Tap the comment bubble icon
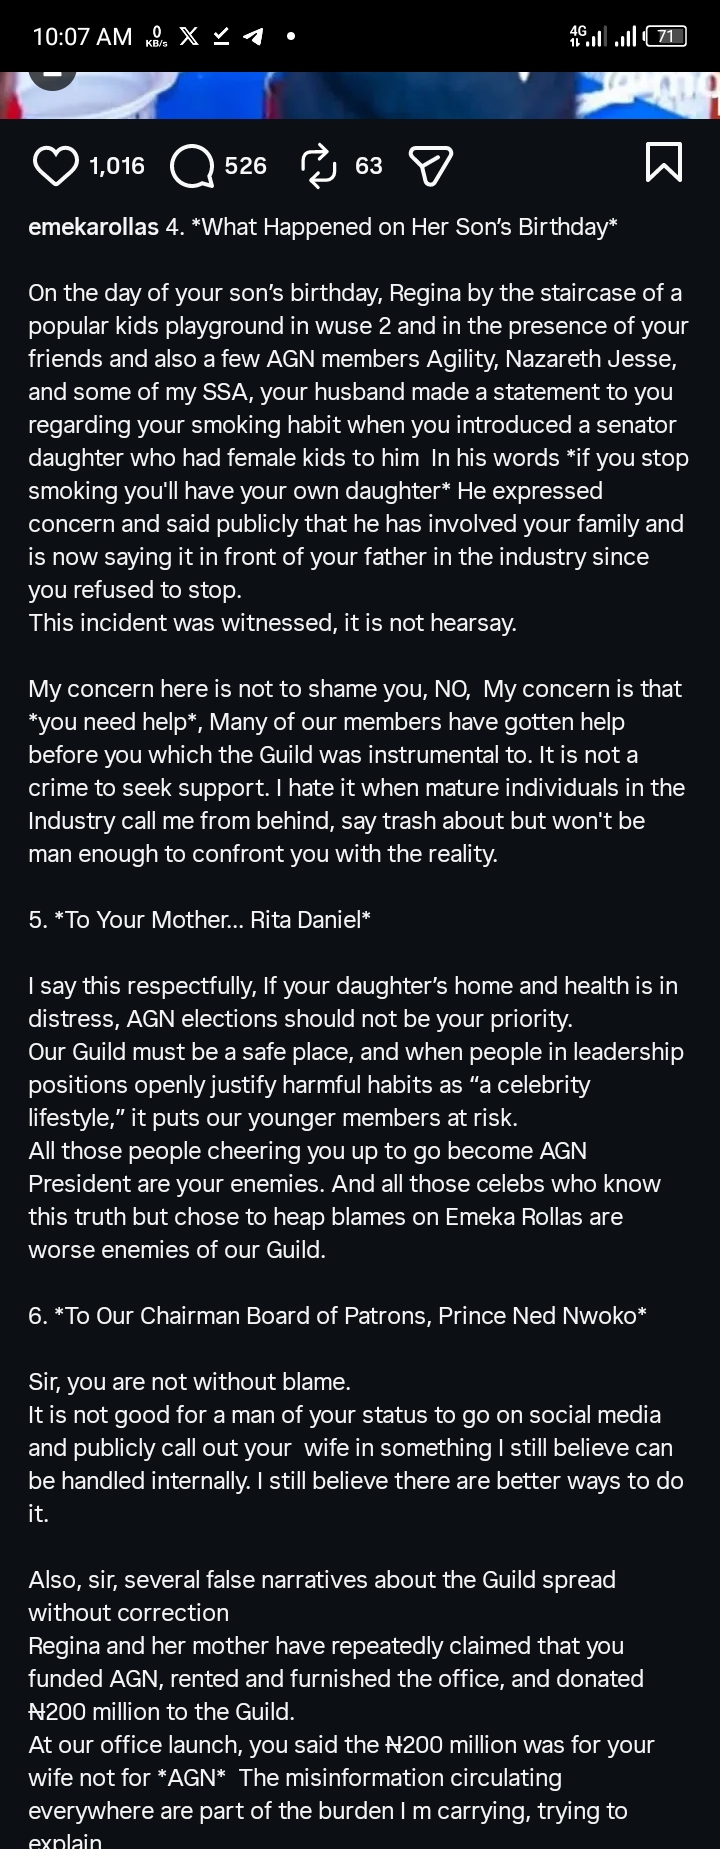The width and height of the screenshot is (720, 1849). tap(191, 166)
